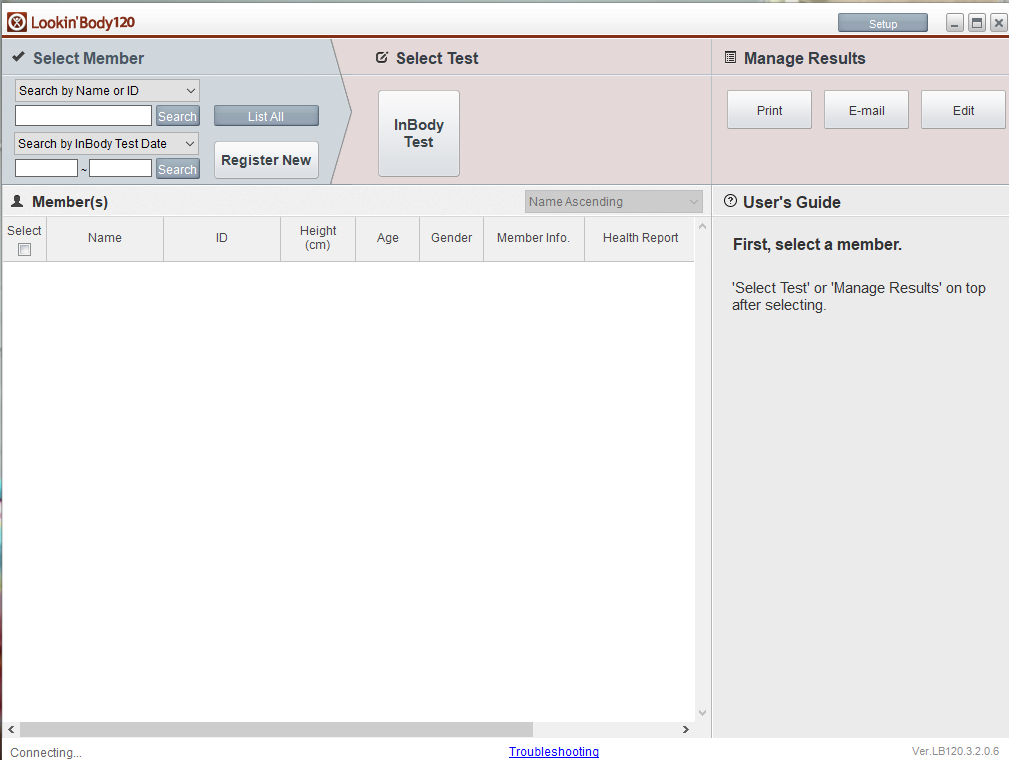Click the Gender column header
1009x760 pixels.
(452, 238)
